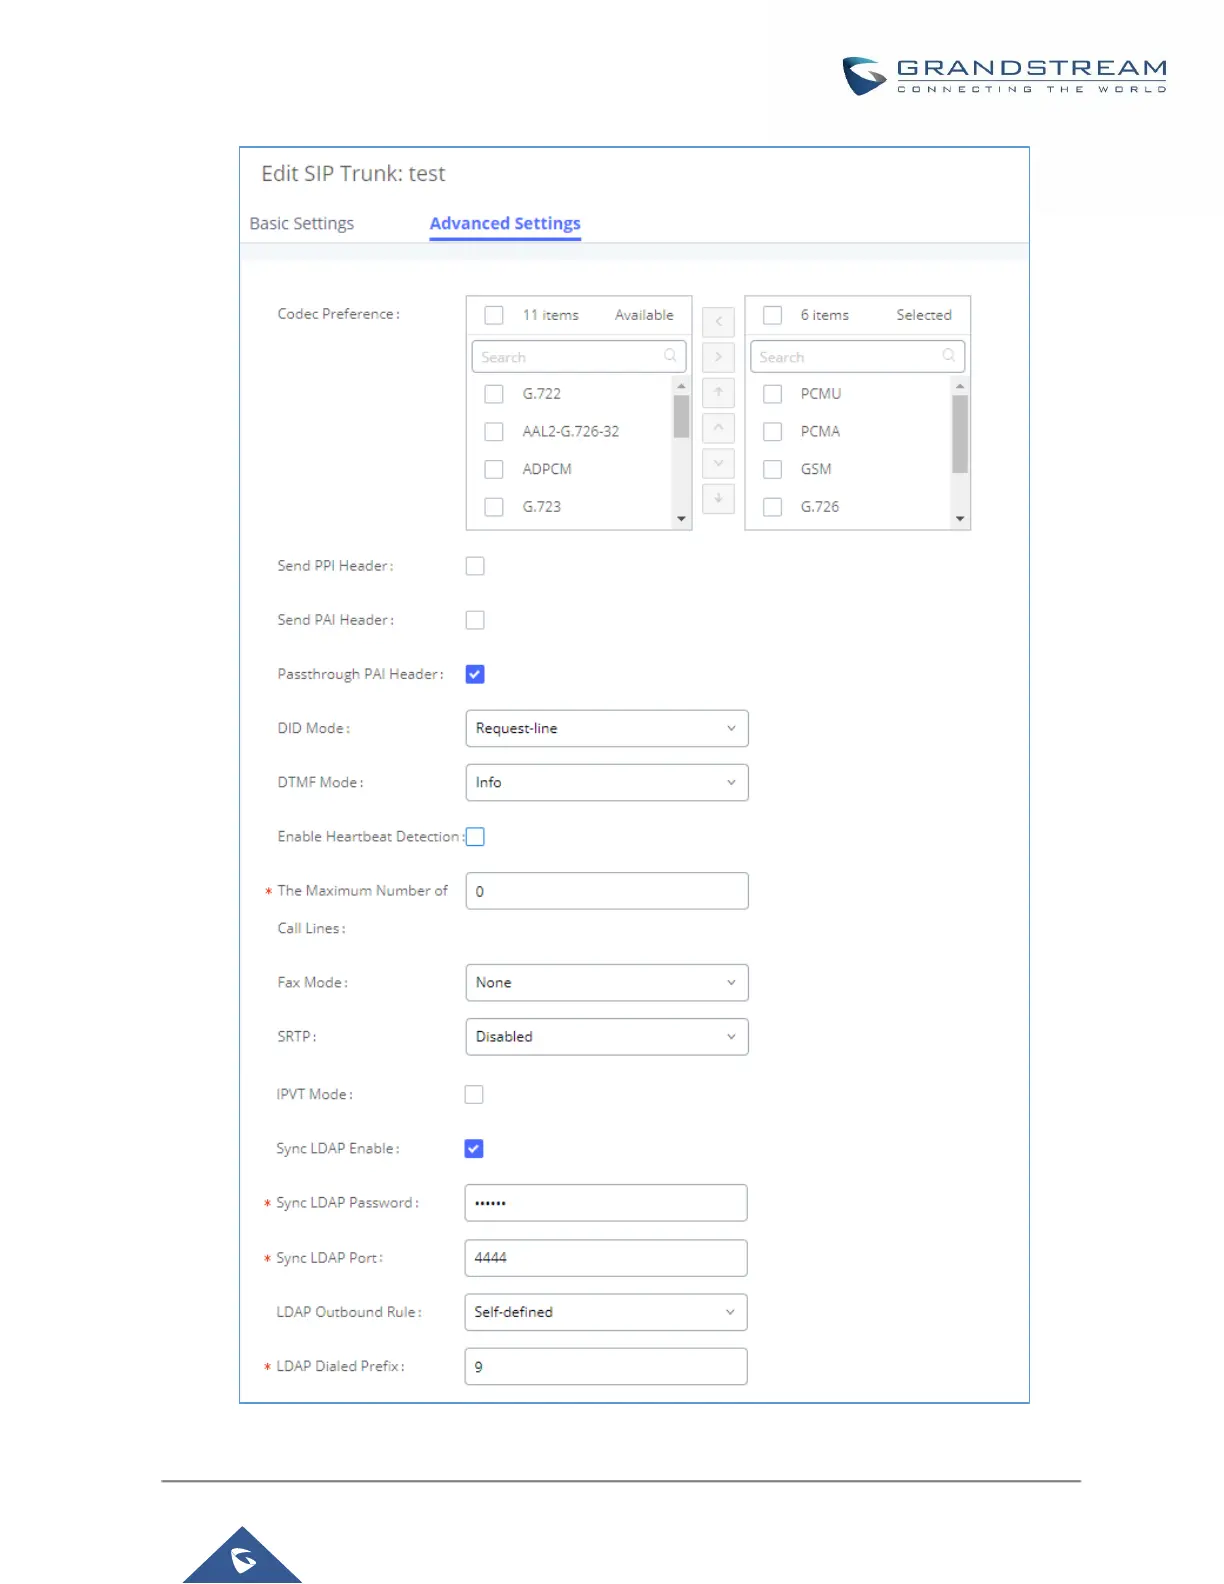This screenshot has width=1224, height=1584.
Task: Click the 'Sync LDAP Enable' label
Action: [338, 1149]
